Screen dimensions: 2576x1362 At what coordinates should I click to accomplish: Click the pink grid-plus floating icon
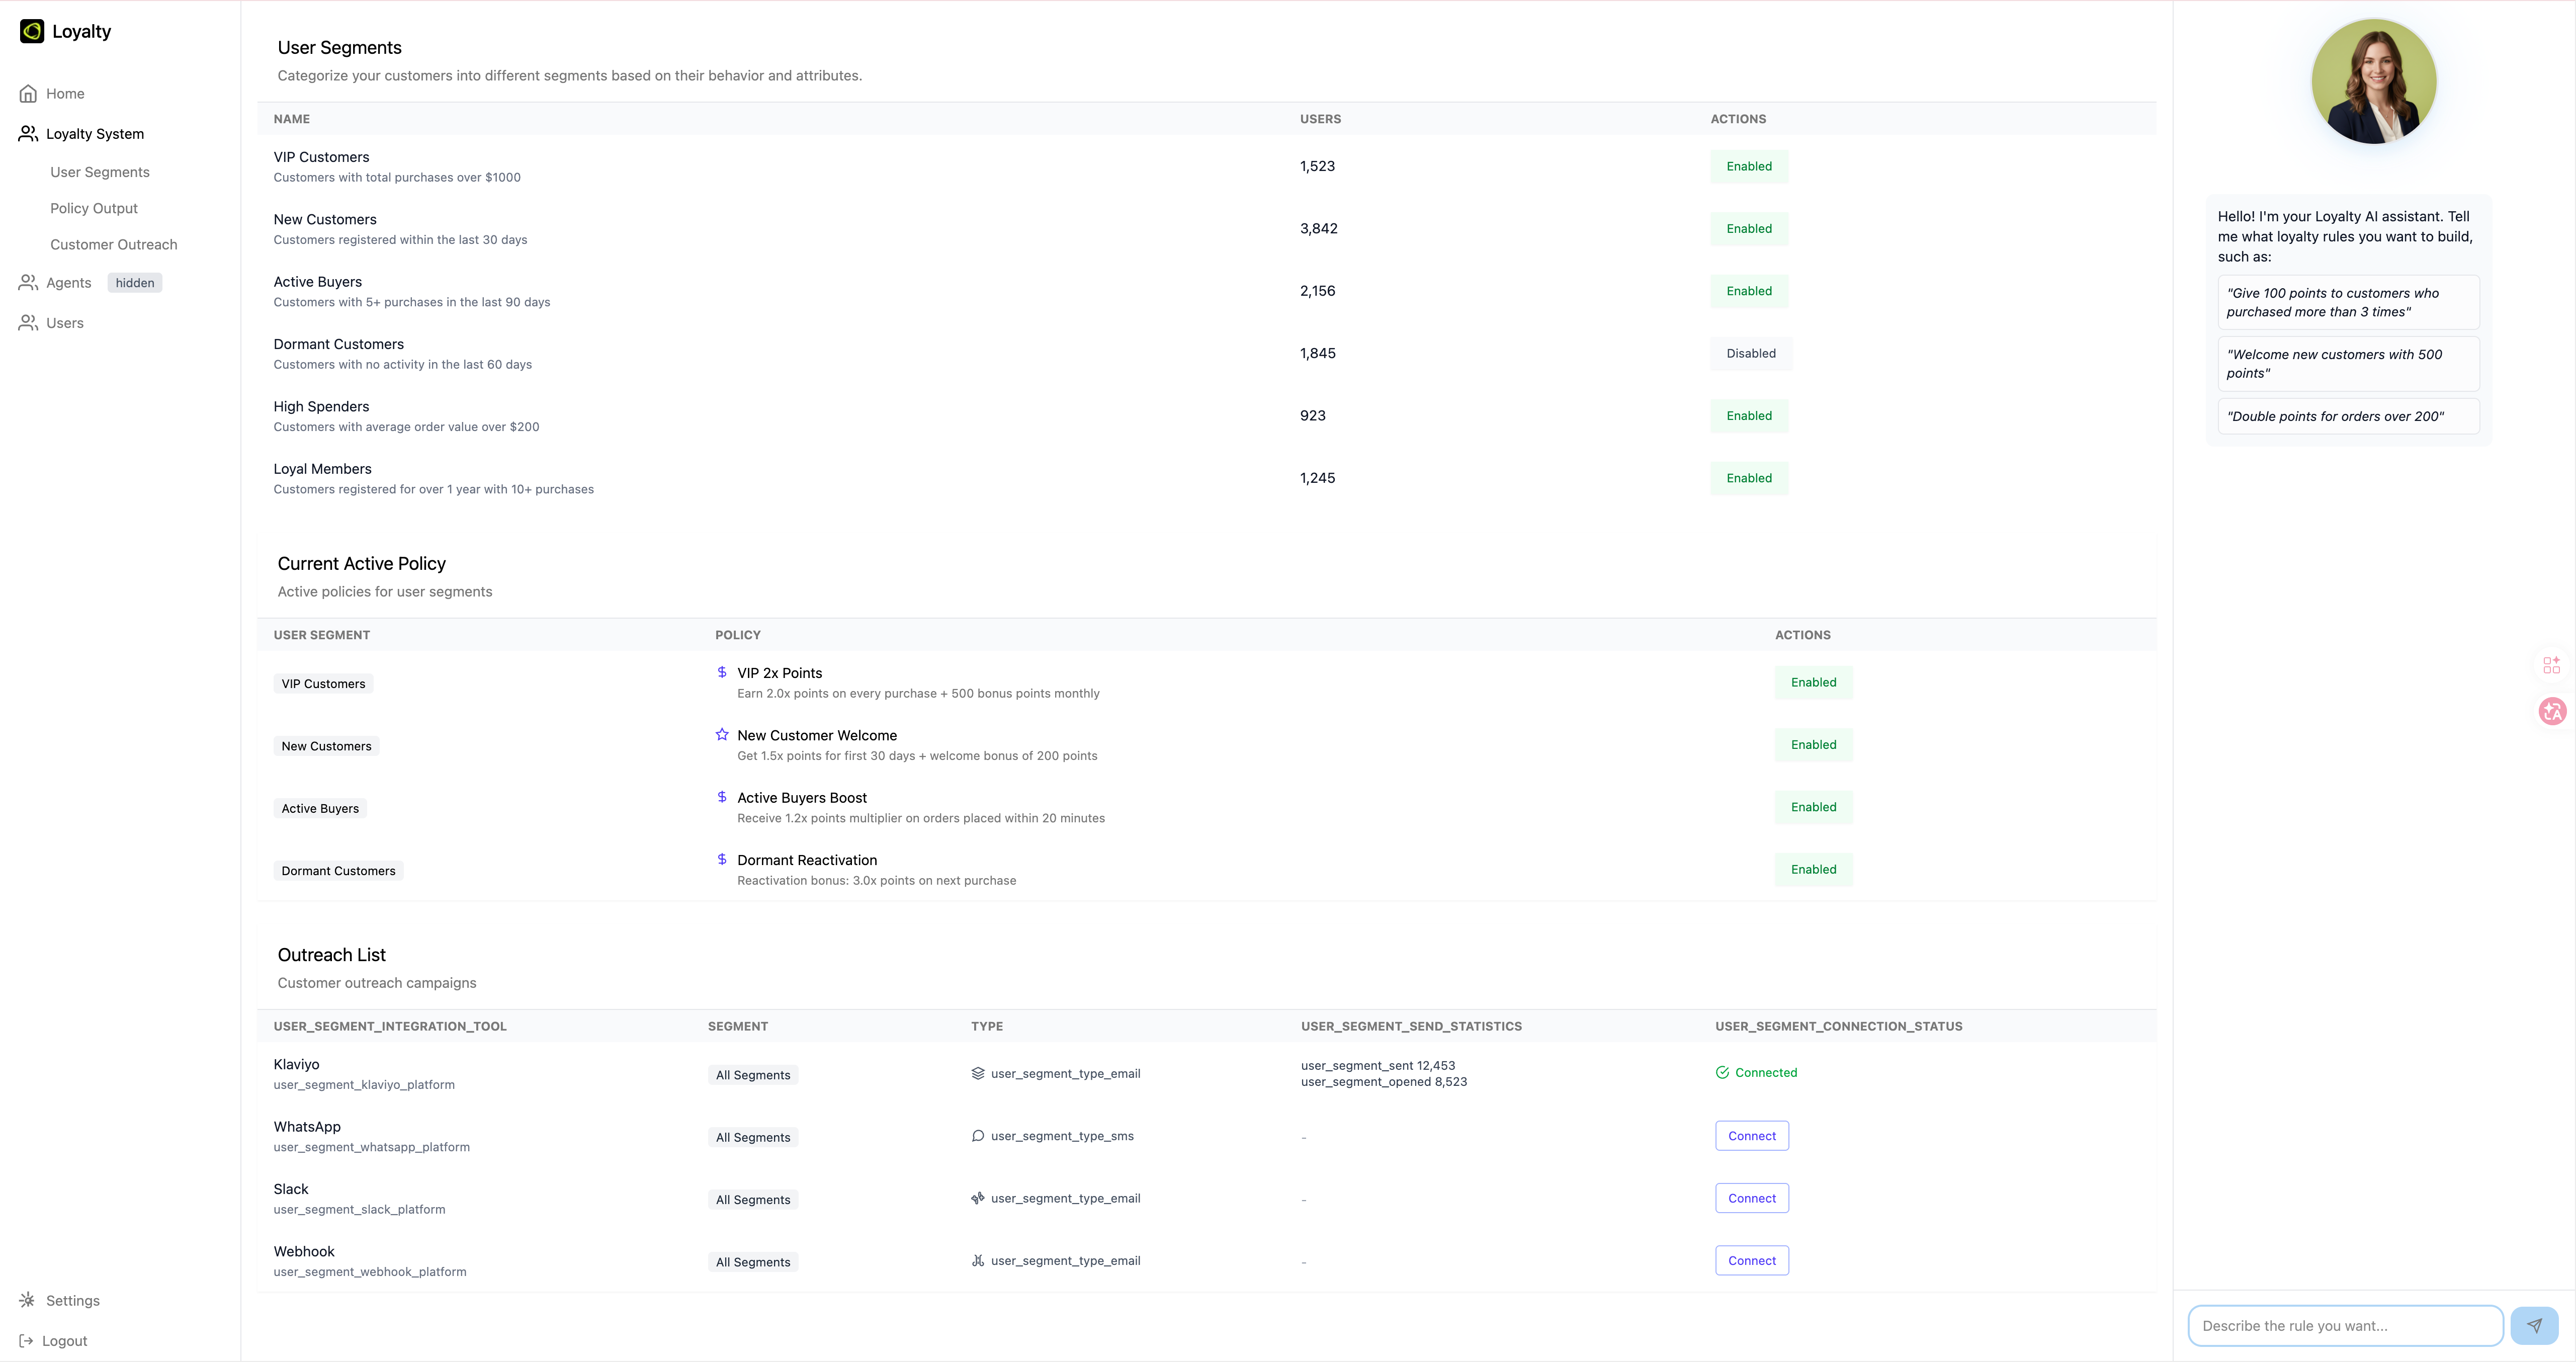point(2551,665)
